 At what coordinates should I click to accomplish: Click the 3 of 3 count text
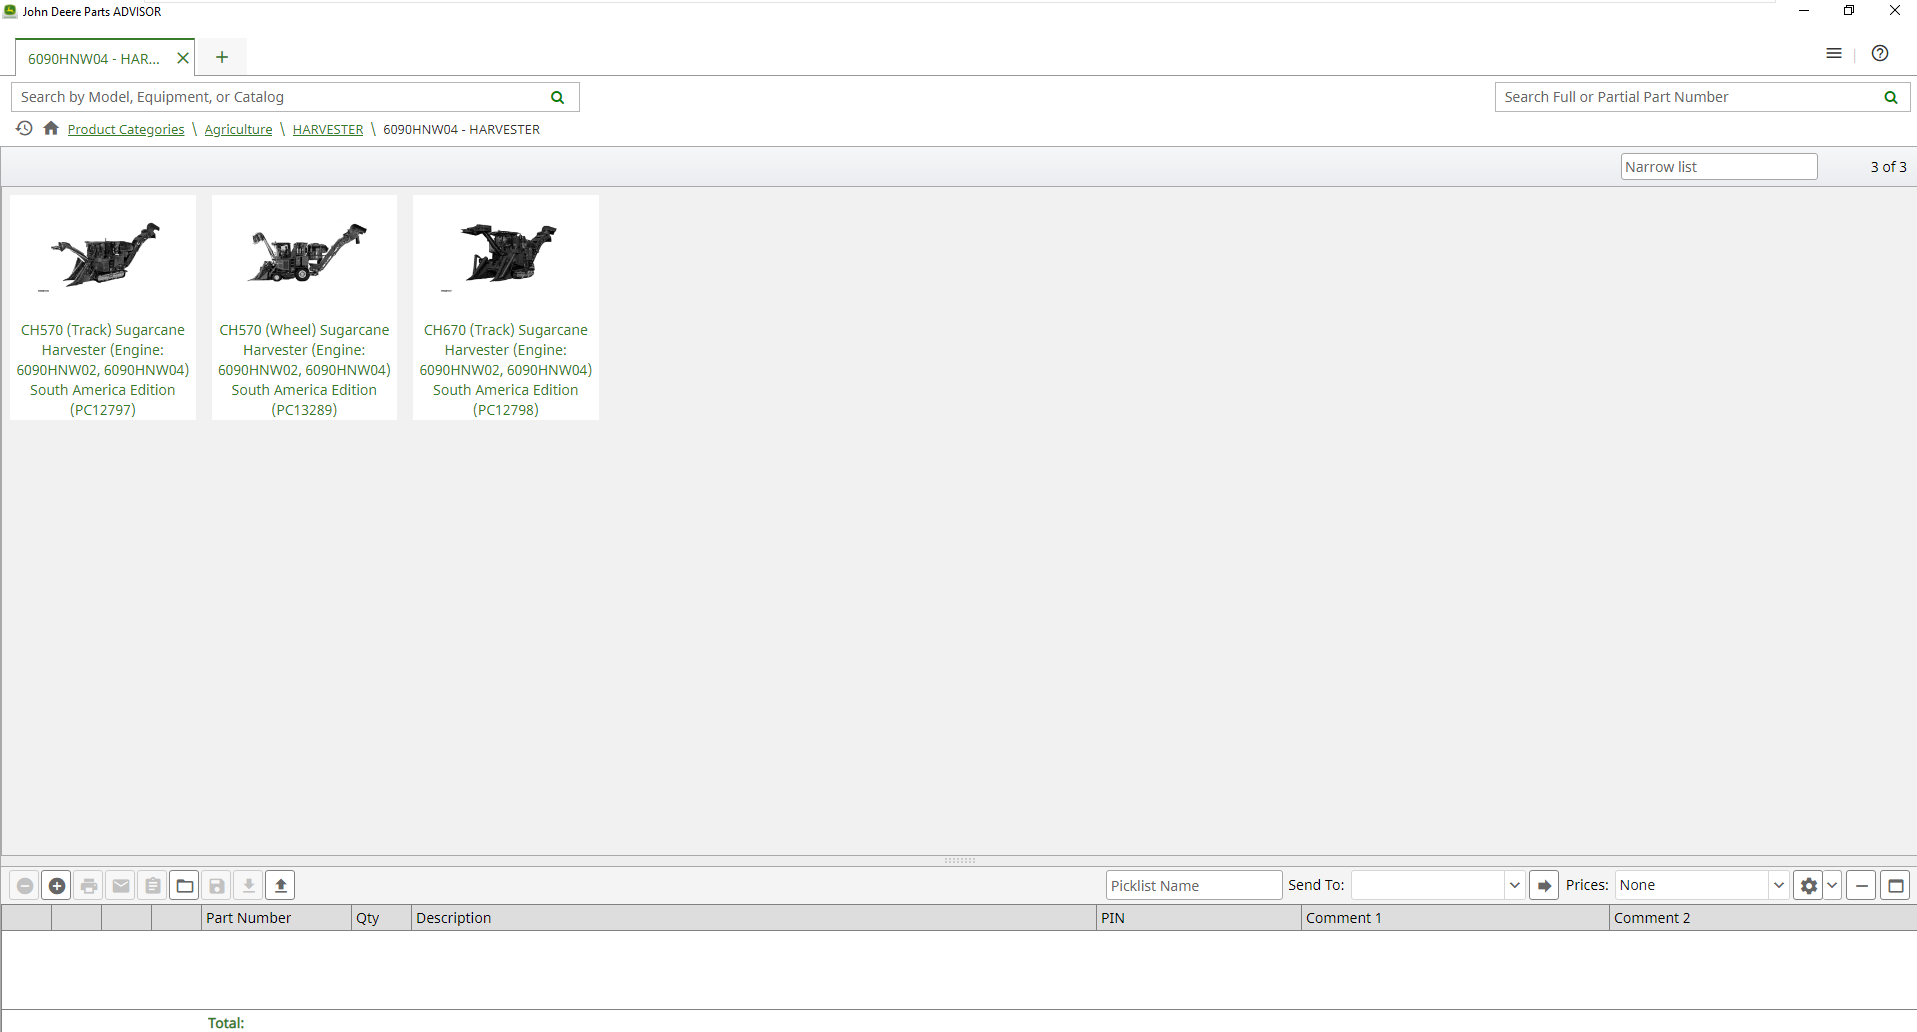(1888, 167)
